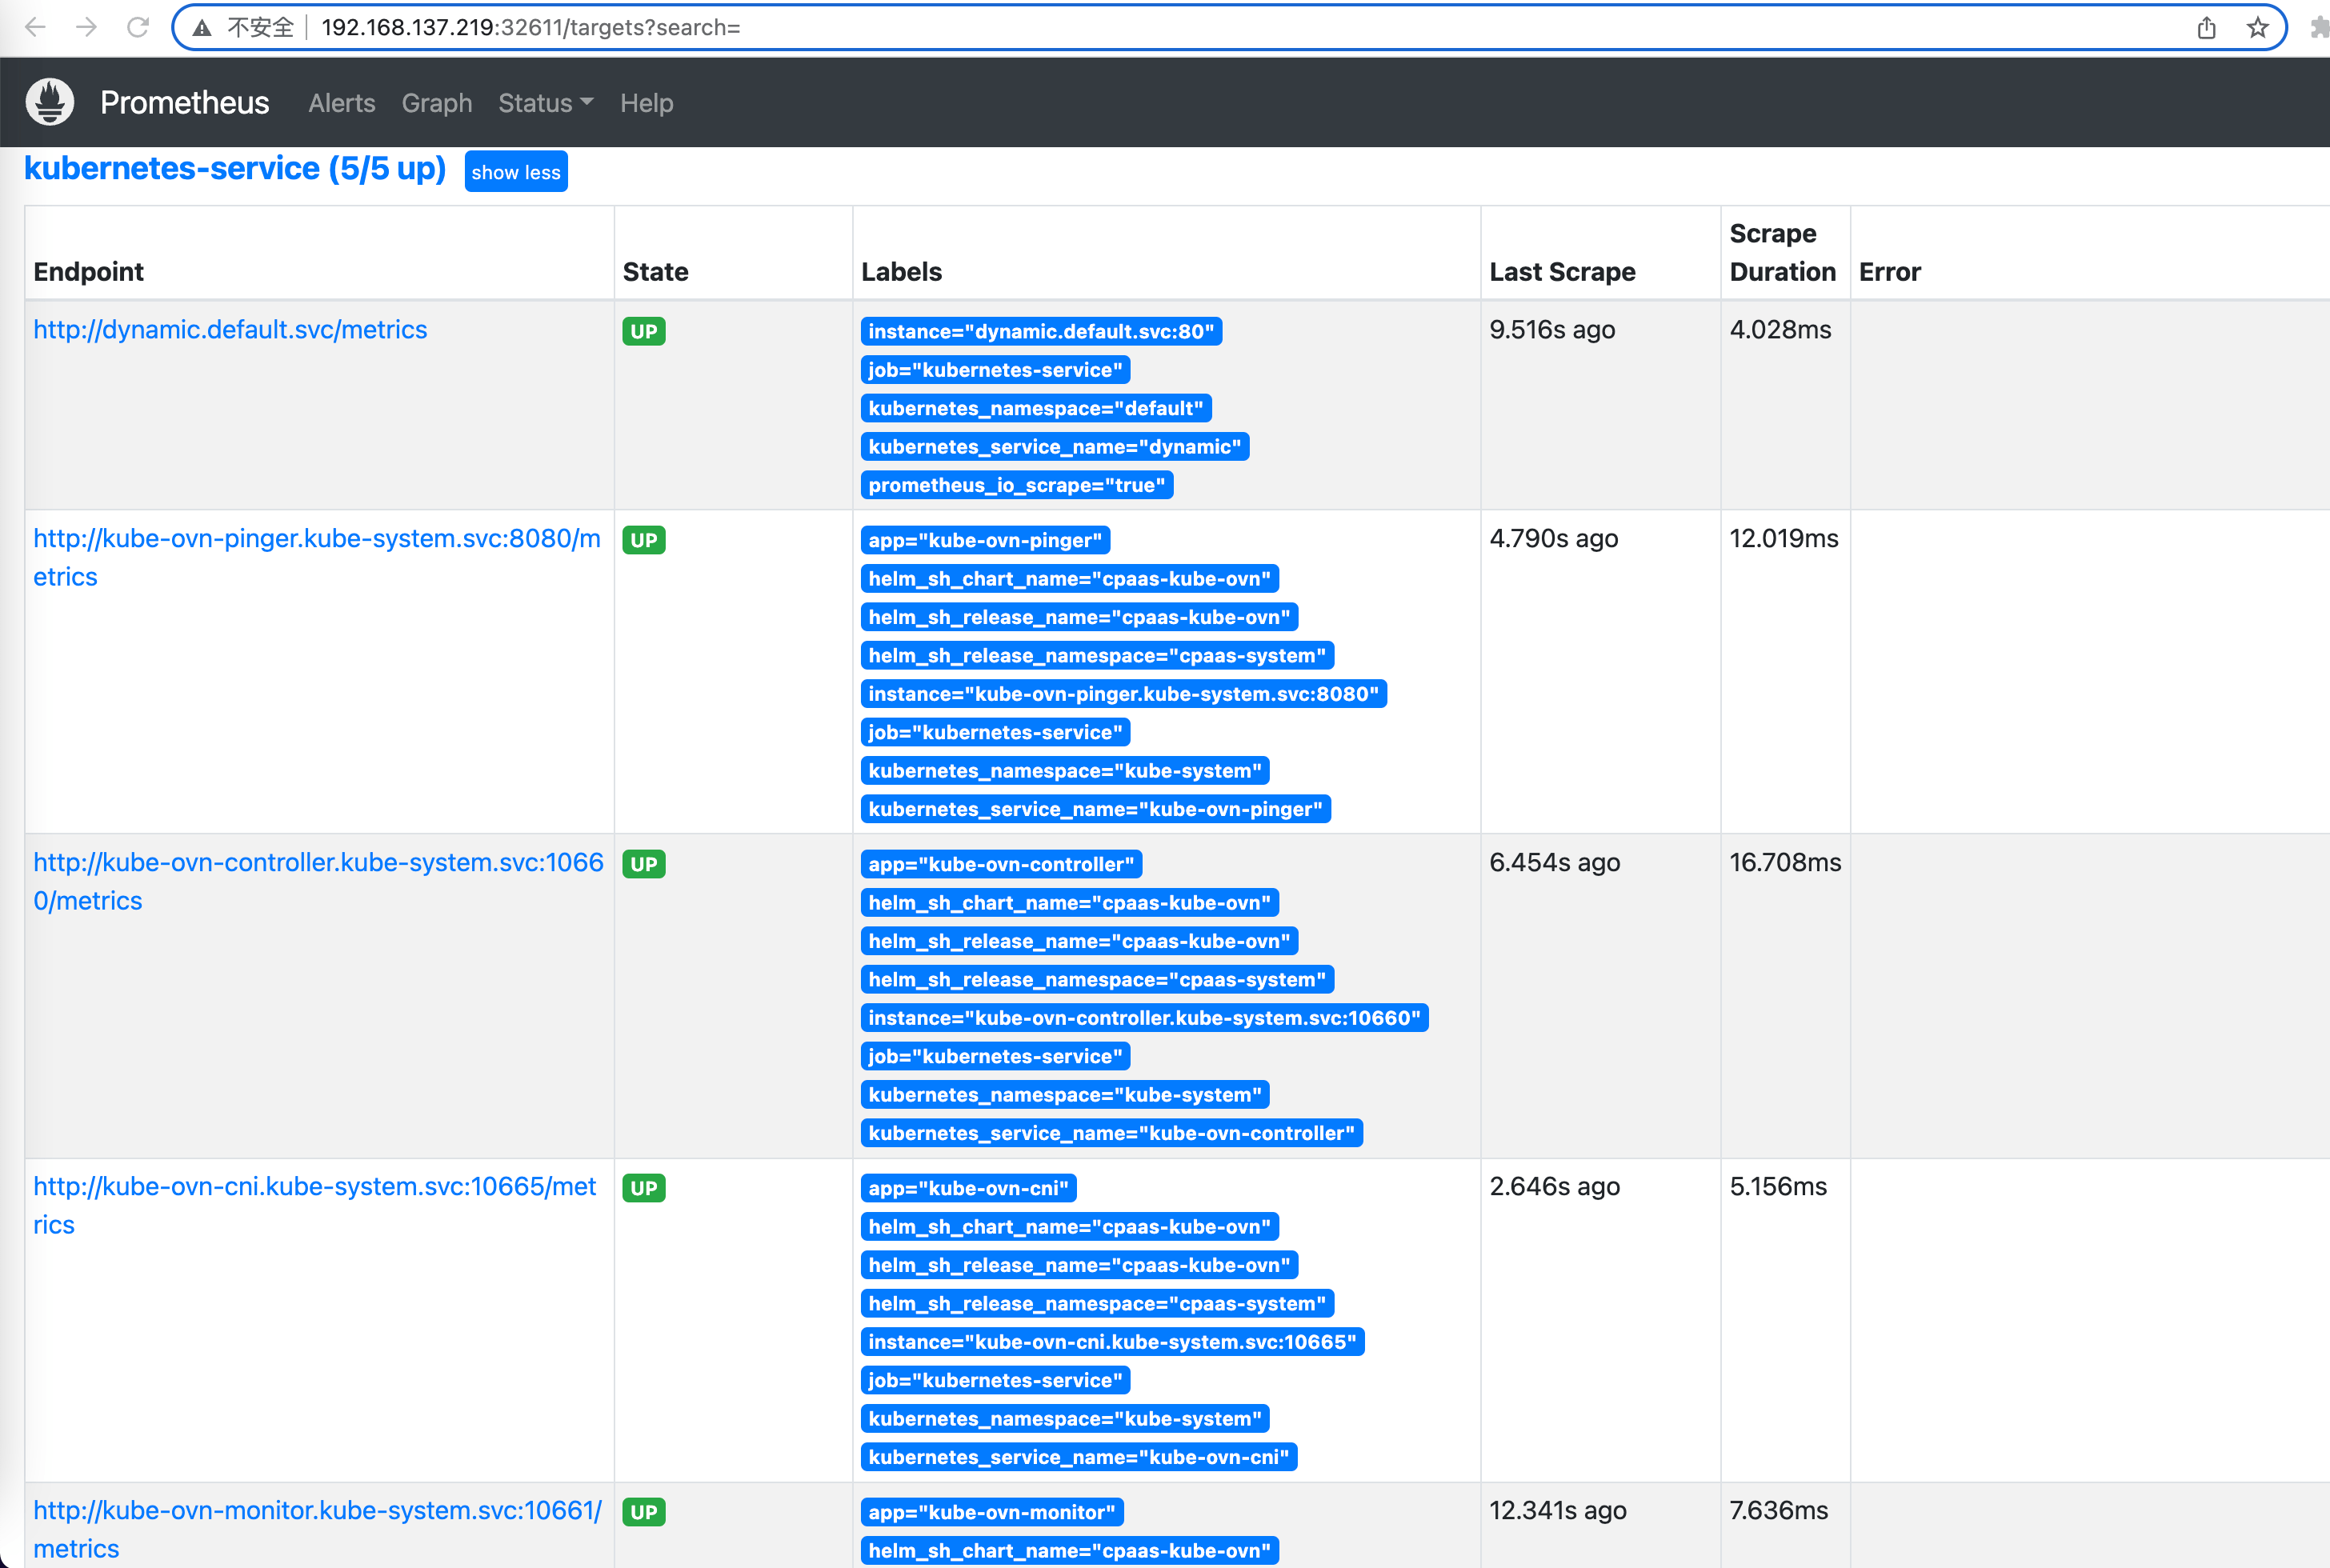Image resolution: width=2330 pixels, height=1568 pixels.
Task: Open the kube-ovn-pinger metrics endpoint link
Action: click(x=316, y=538)
